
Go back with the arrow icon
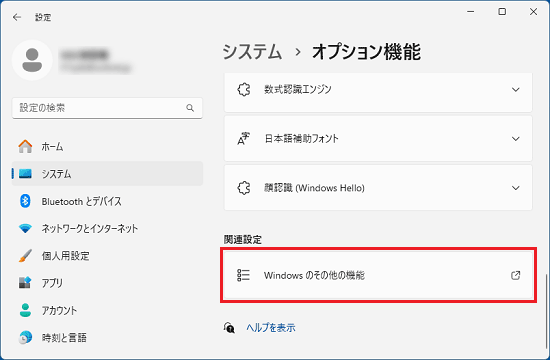[x=17, y=17]
